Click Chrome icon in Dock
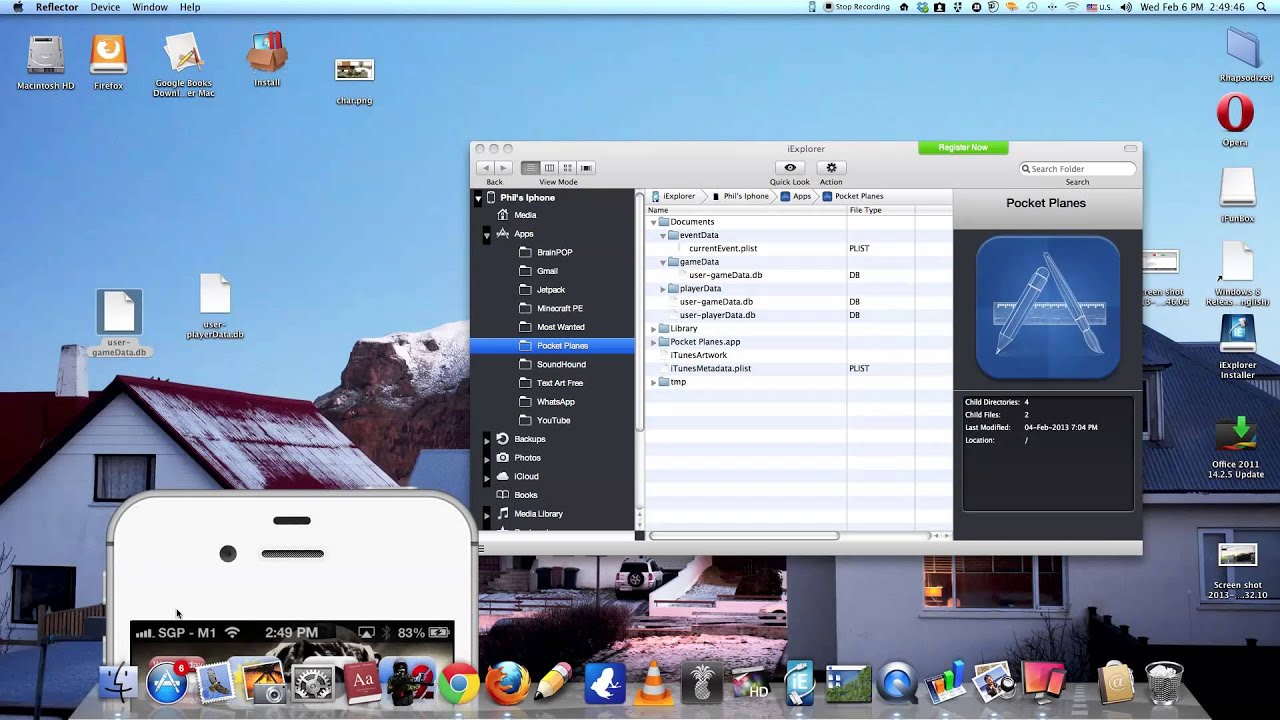1280x720 pixels. (458, 684)
